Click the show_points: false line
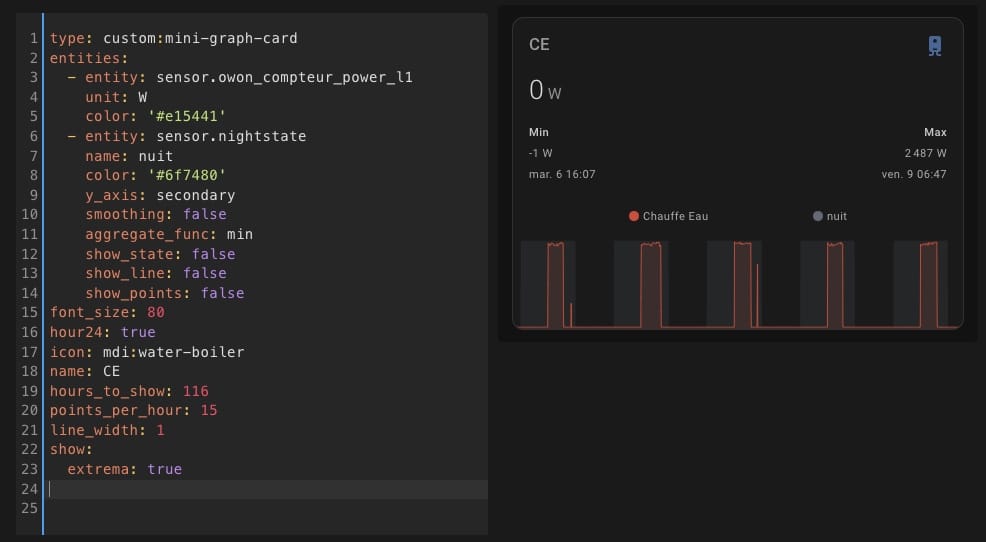 click(165, 293)
